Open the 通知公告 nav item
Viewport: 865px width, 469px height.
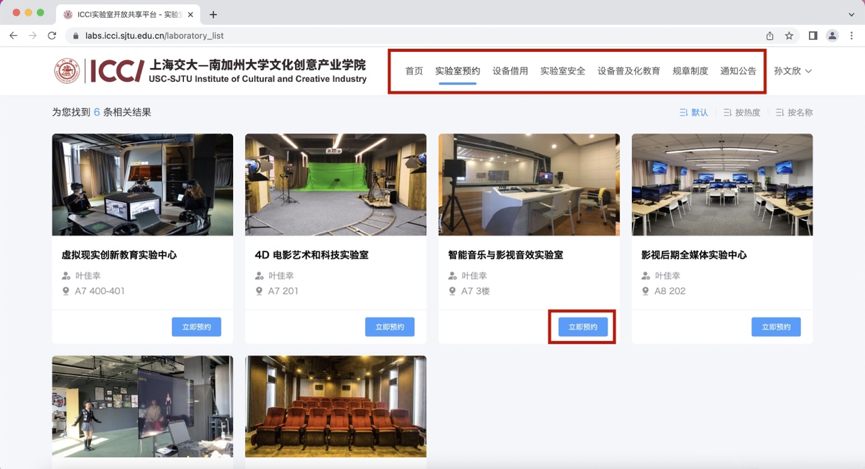click(738, 71)
